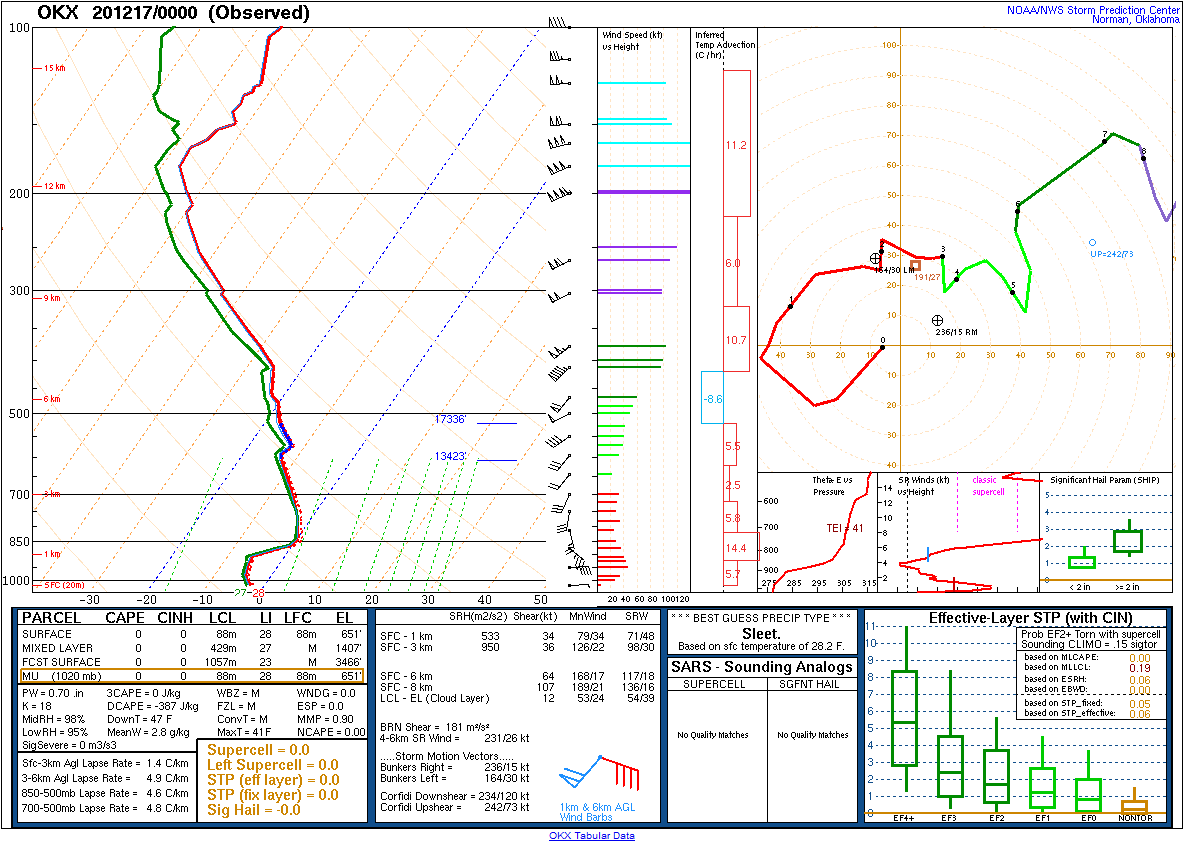The width and height of the screenshot is (1186, 844).
Task: Select the highlighted MU (1020 mb) parcel row
Action: [x=192, y=676]
